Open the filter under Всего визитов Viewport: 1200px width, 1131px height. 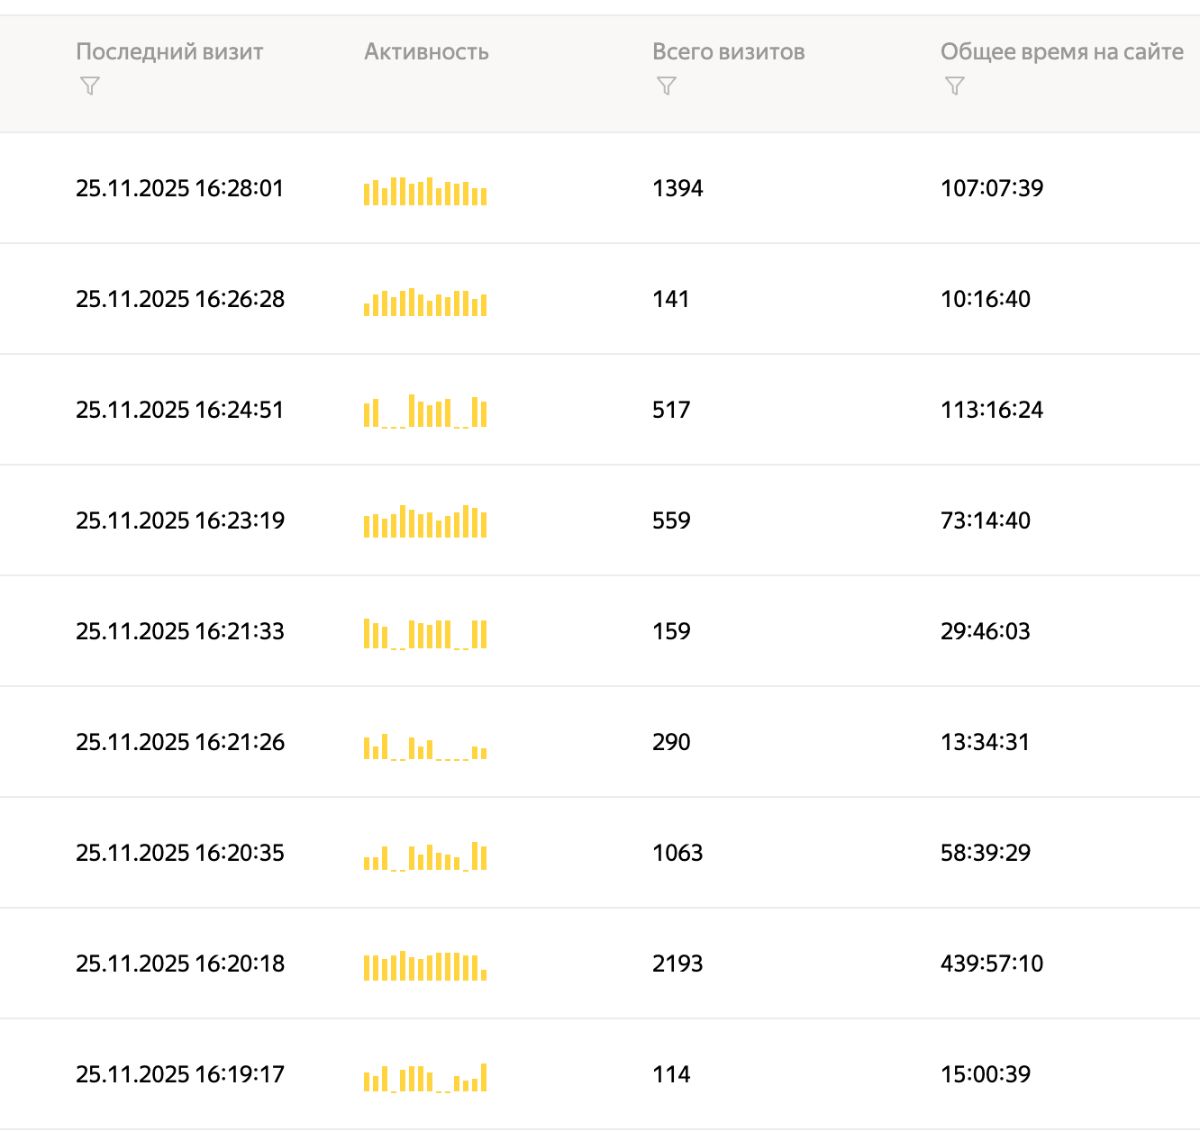pyautogui.click(x=666, y=86)
